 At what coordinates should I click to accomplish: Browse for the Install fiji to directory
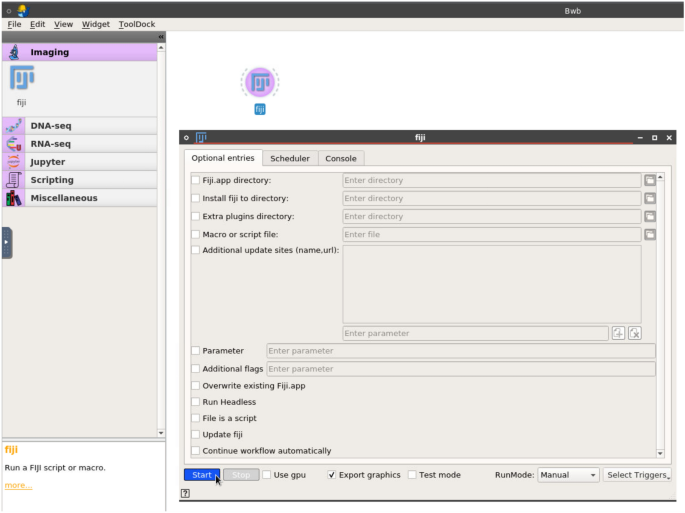[649, 199]
